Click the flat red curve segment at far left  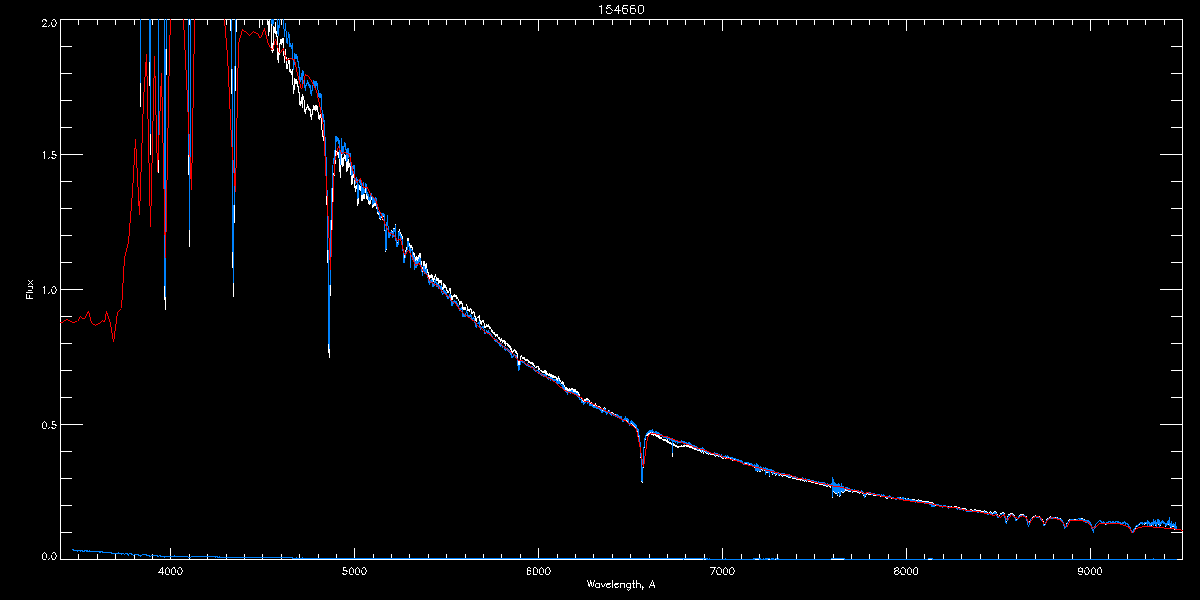click(x=85, y=320)
